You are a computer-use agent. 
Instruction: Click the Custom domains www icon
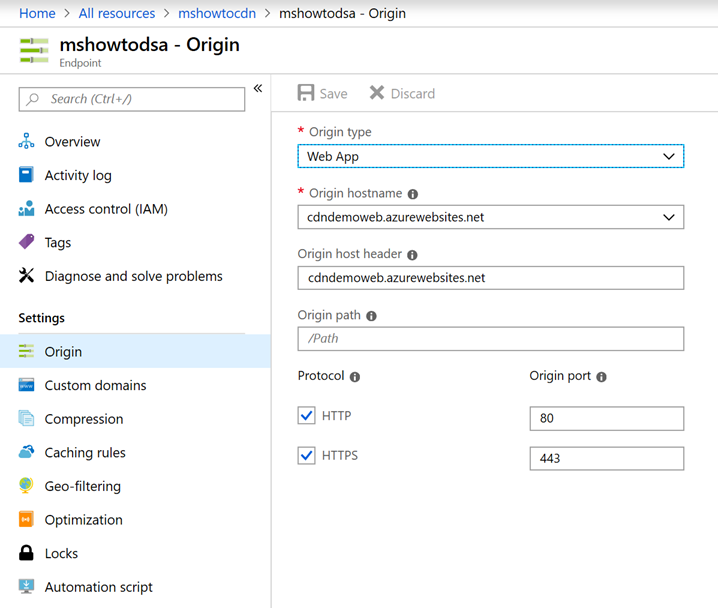[26, 385]
